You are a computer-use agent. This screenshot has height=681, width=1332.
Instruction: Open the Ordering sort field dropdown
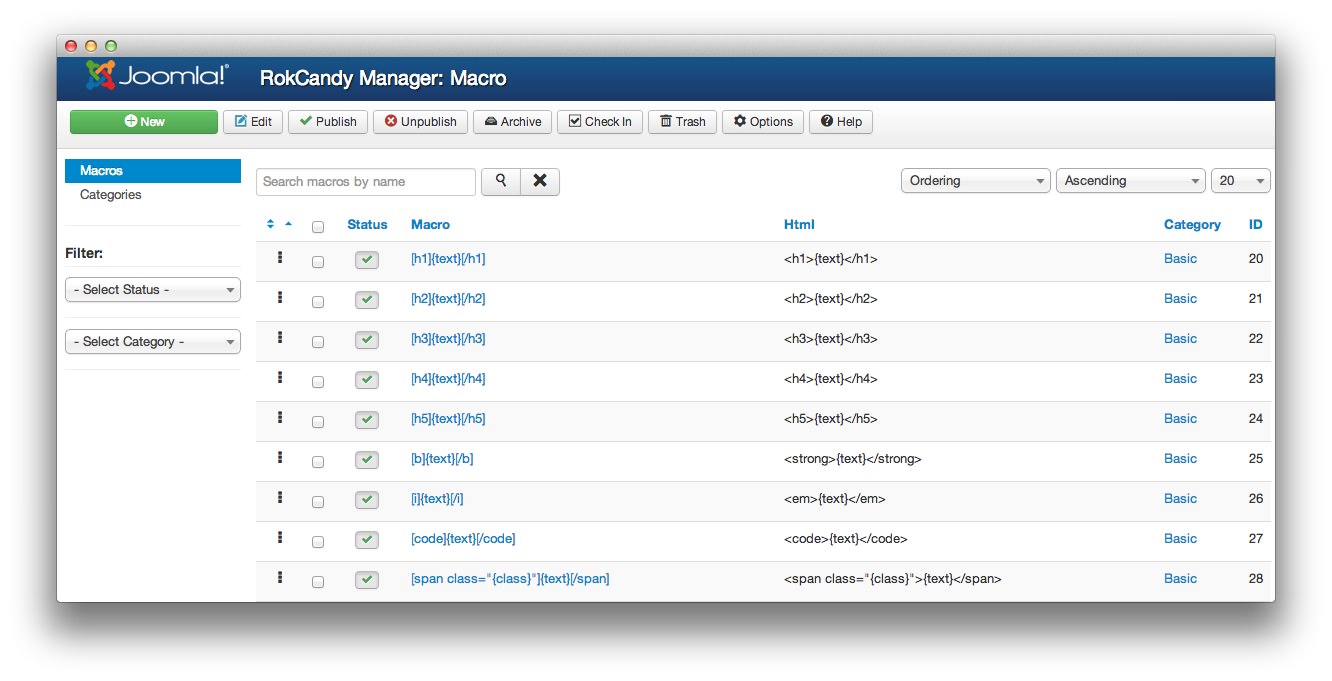click(x=976, y=181)
